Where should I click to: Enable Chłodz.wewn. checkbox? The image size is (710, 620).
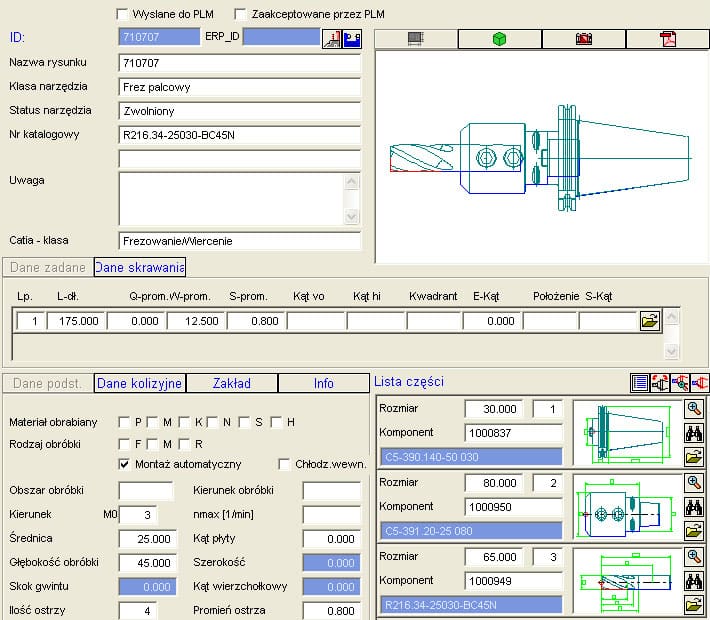284,464
